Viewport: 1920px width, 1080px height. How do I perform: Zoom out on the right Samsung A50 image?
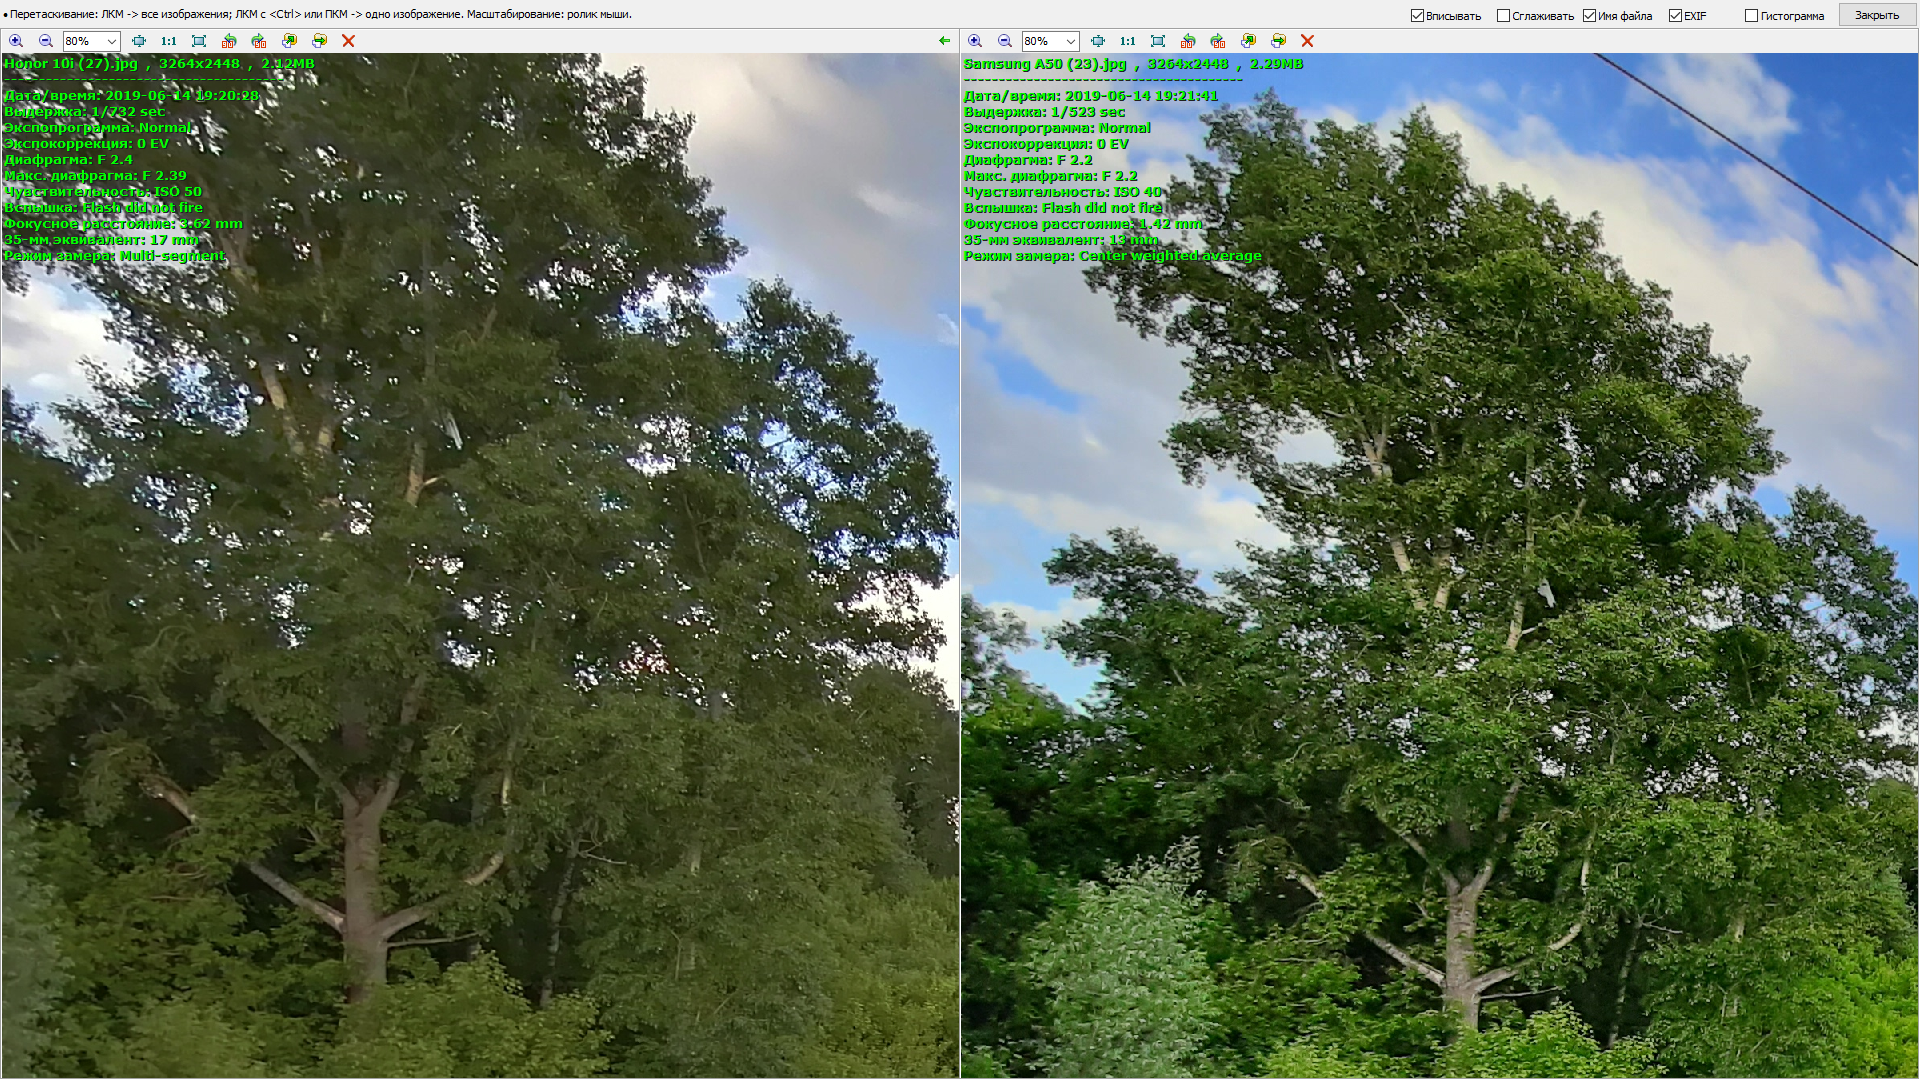(1005, 41)
